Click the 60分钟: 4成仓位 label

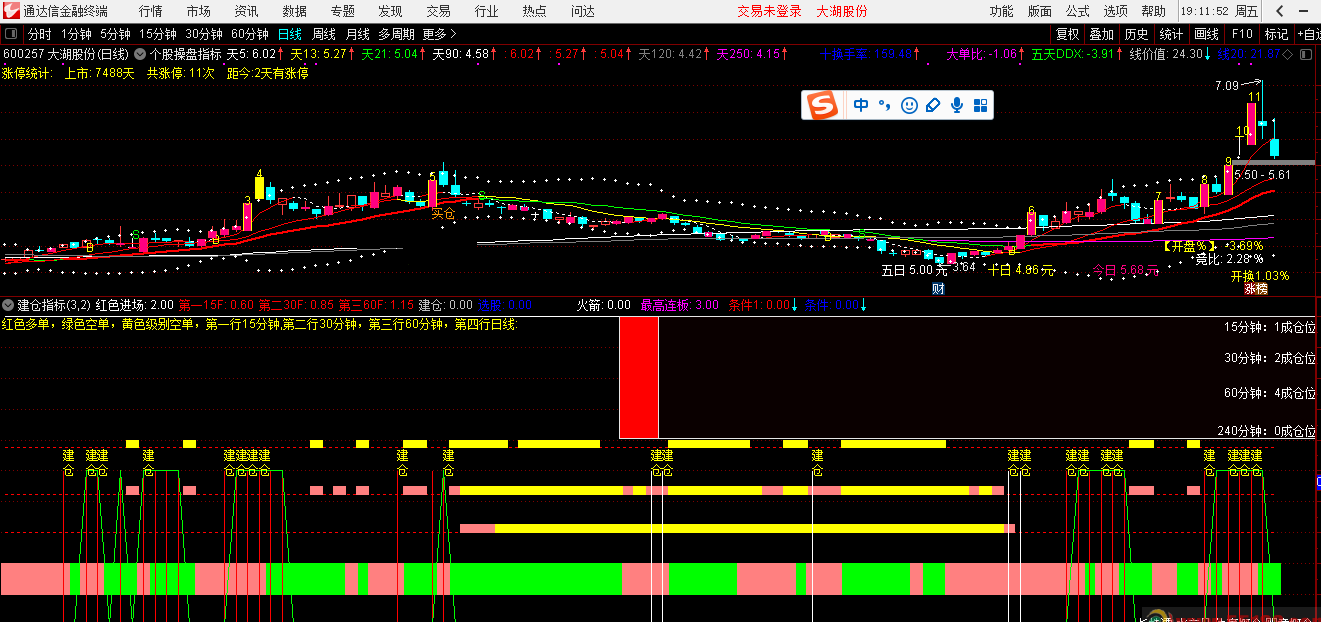(x=1270, y=393)
